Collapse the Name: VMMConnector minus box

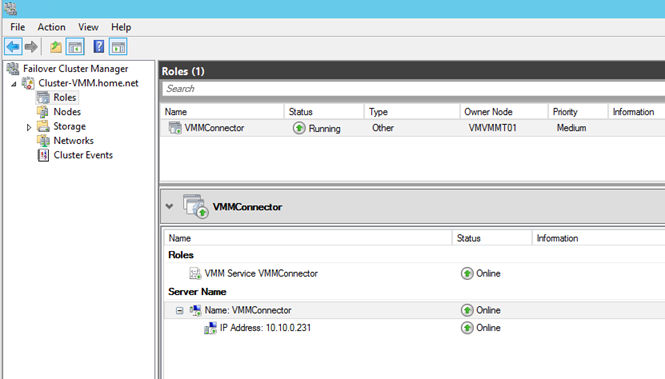click(x=180, y=311)
